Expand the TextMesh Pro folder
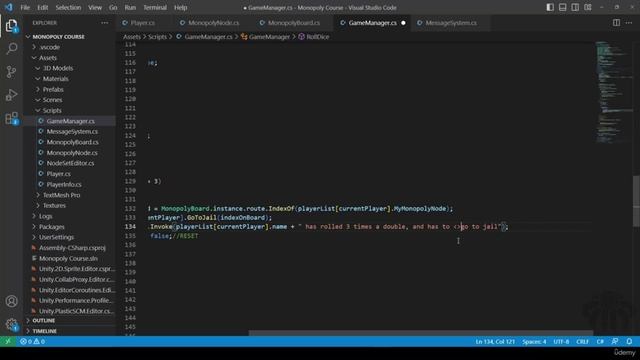640x360 pixels. [x=61, y=195]
